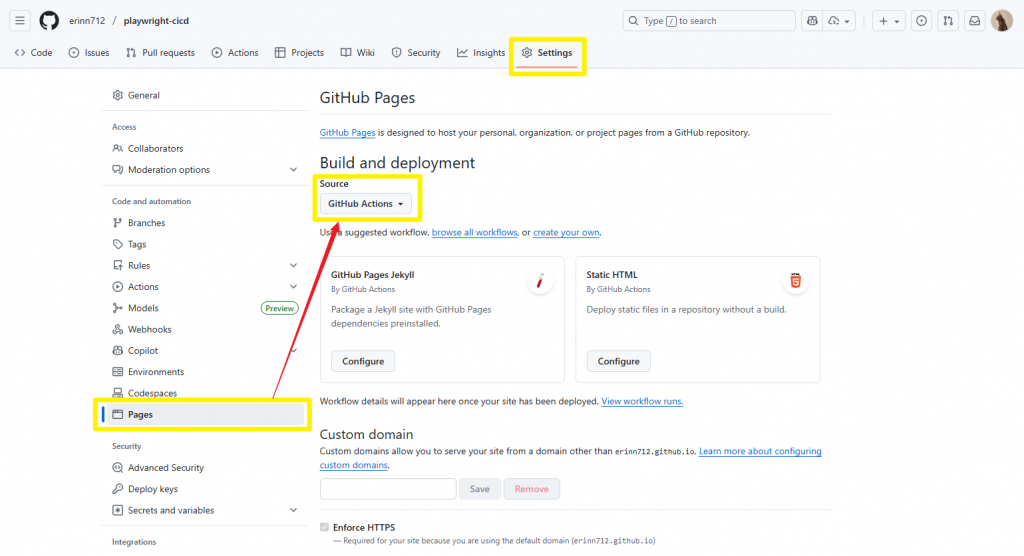
Task: Open the Actions repository tab
Action: point(235,53)
